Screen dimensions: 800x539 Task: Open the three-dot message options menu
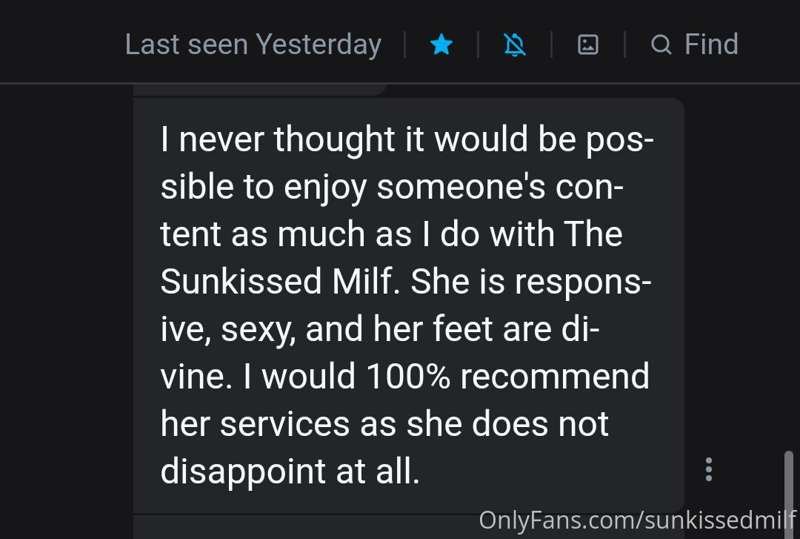(x=709, y=469)
